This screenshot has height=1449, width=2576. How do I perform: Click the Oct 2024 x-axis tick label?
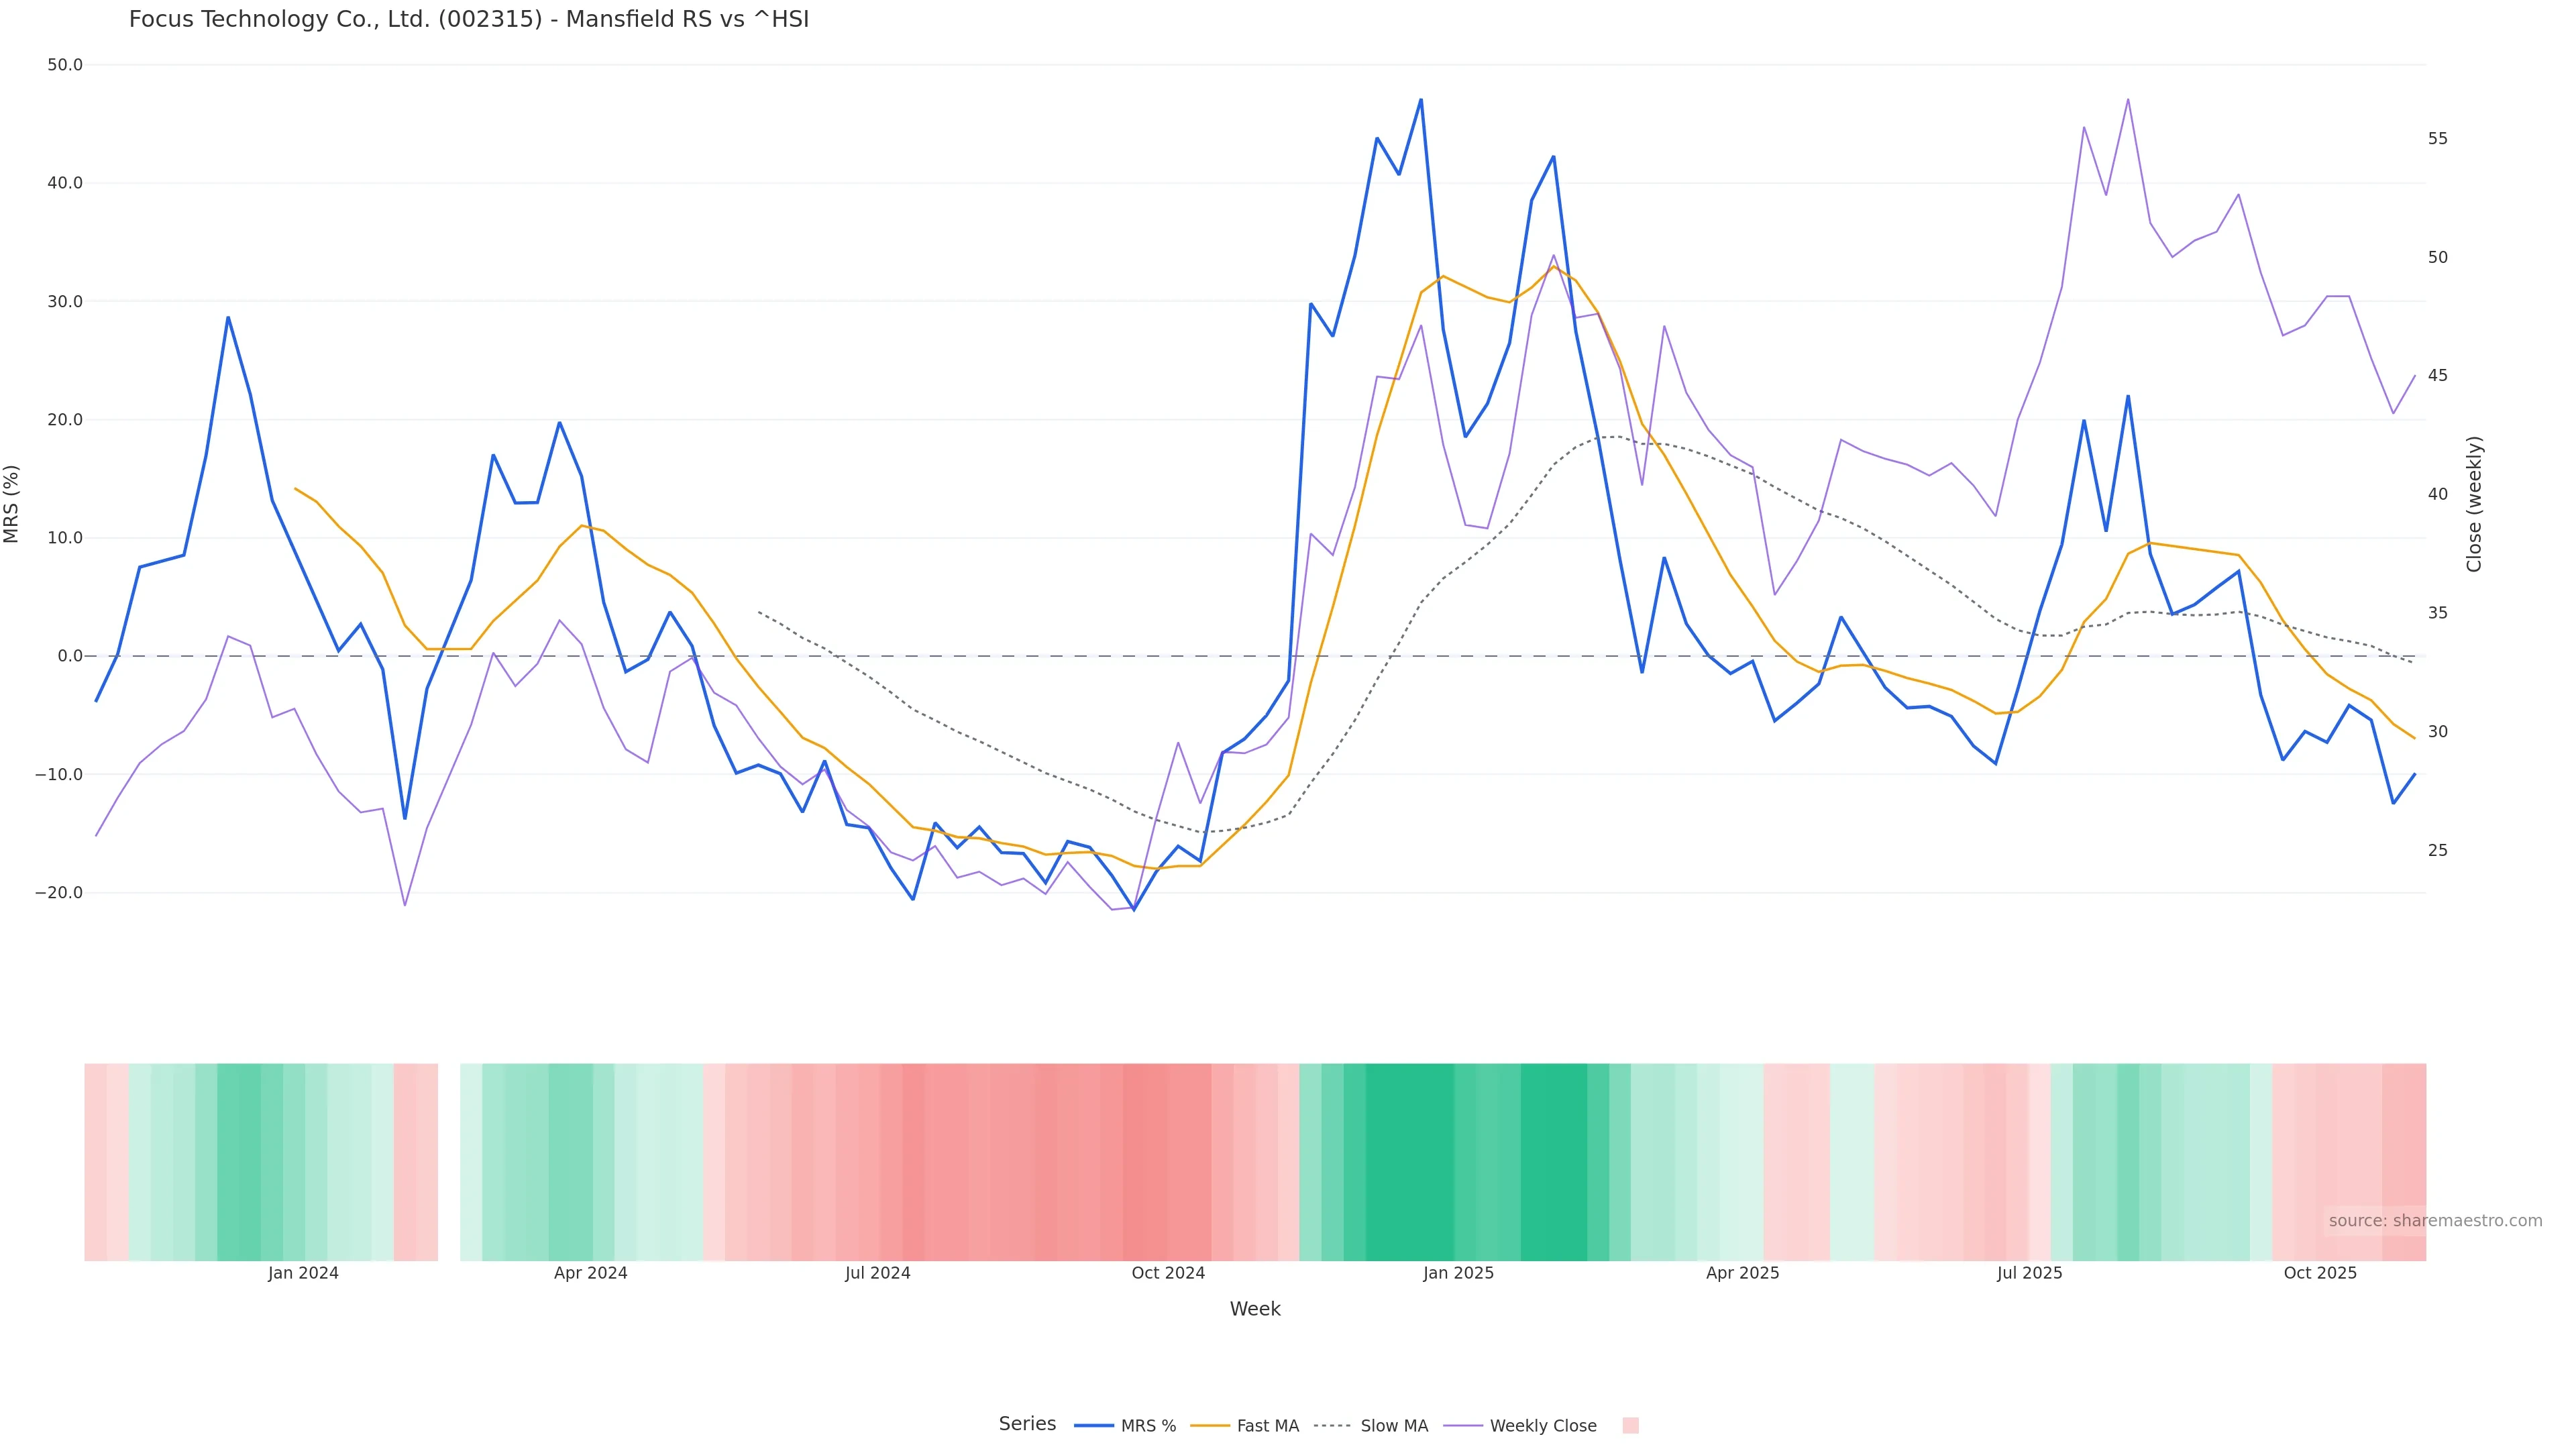[1168, 1273]
